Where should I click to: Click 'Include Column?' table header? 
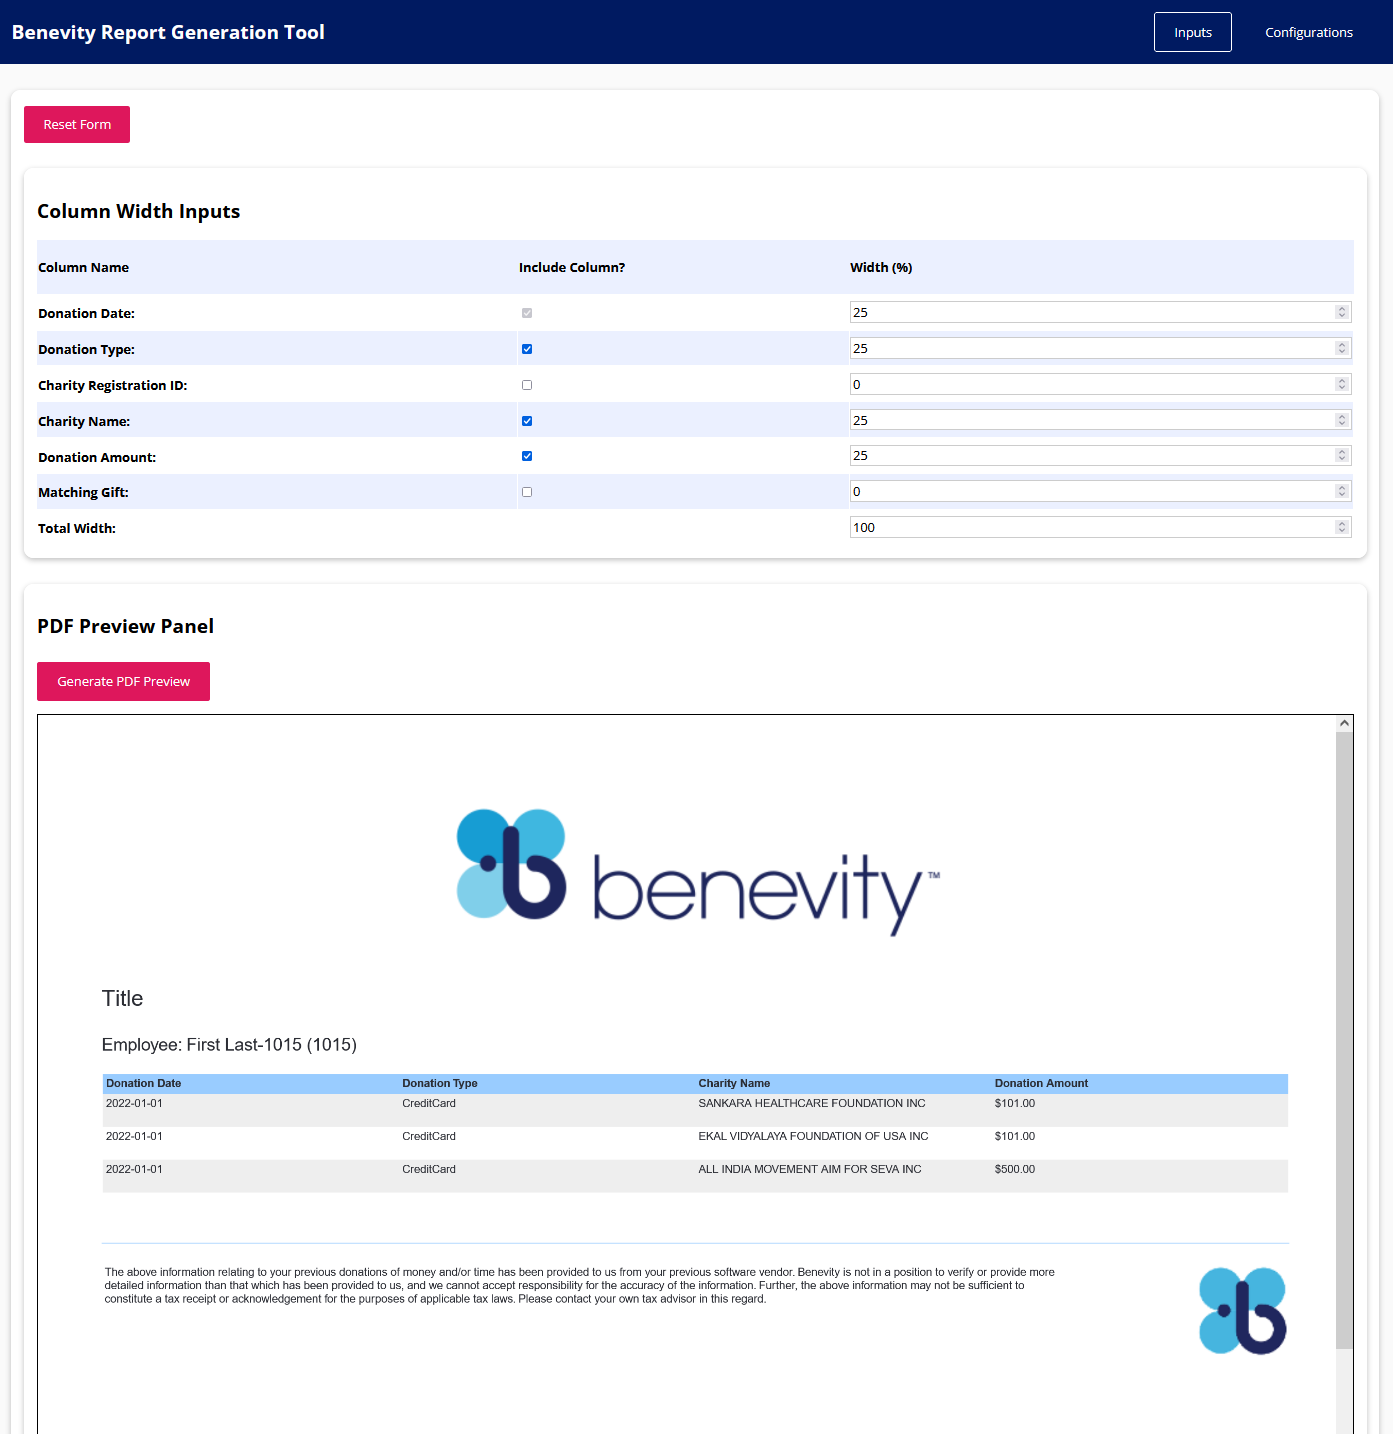[x=572, y=267]
